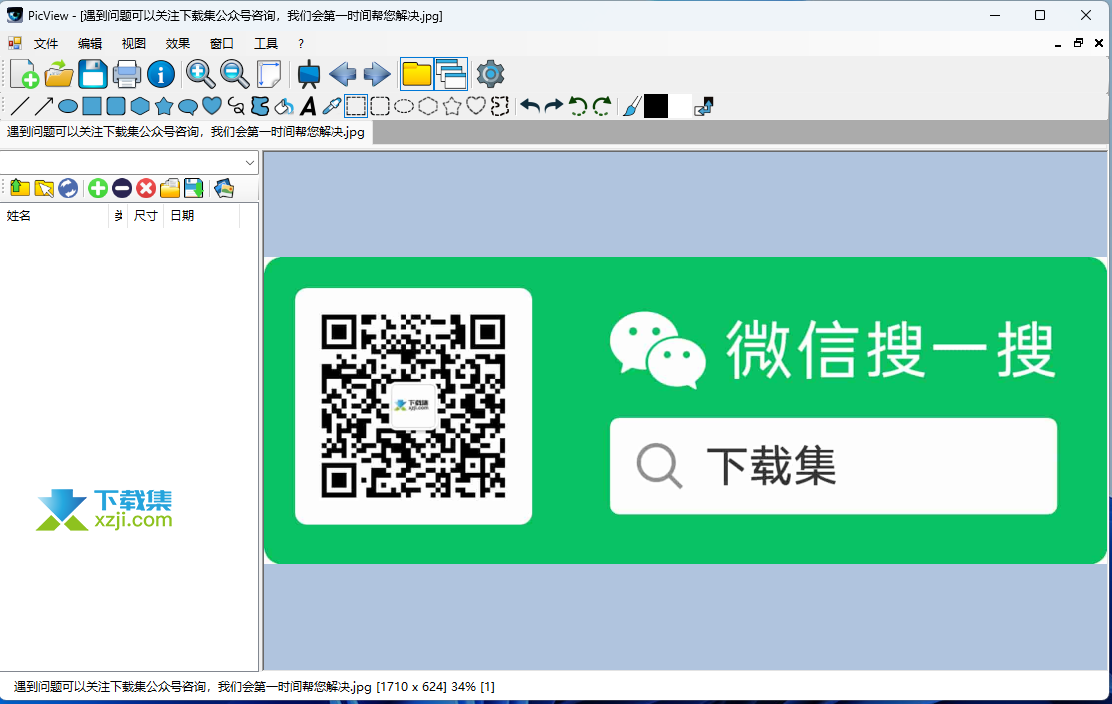1112x704 pixels.
Task: Open the 编辑 menu
Action: (x=90, y=43)
